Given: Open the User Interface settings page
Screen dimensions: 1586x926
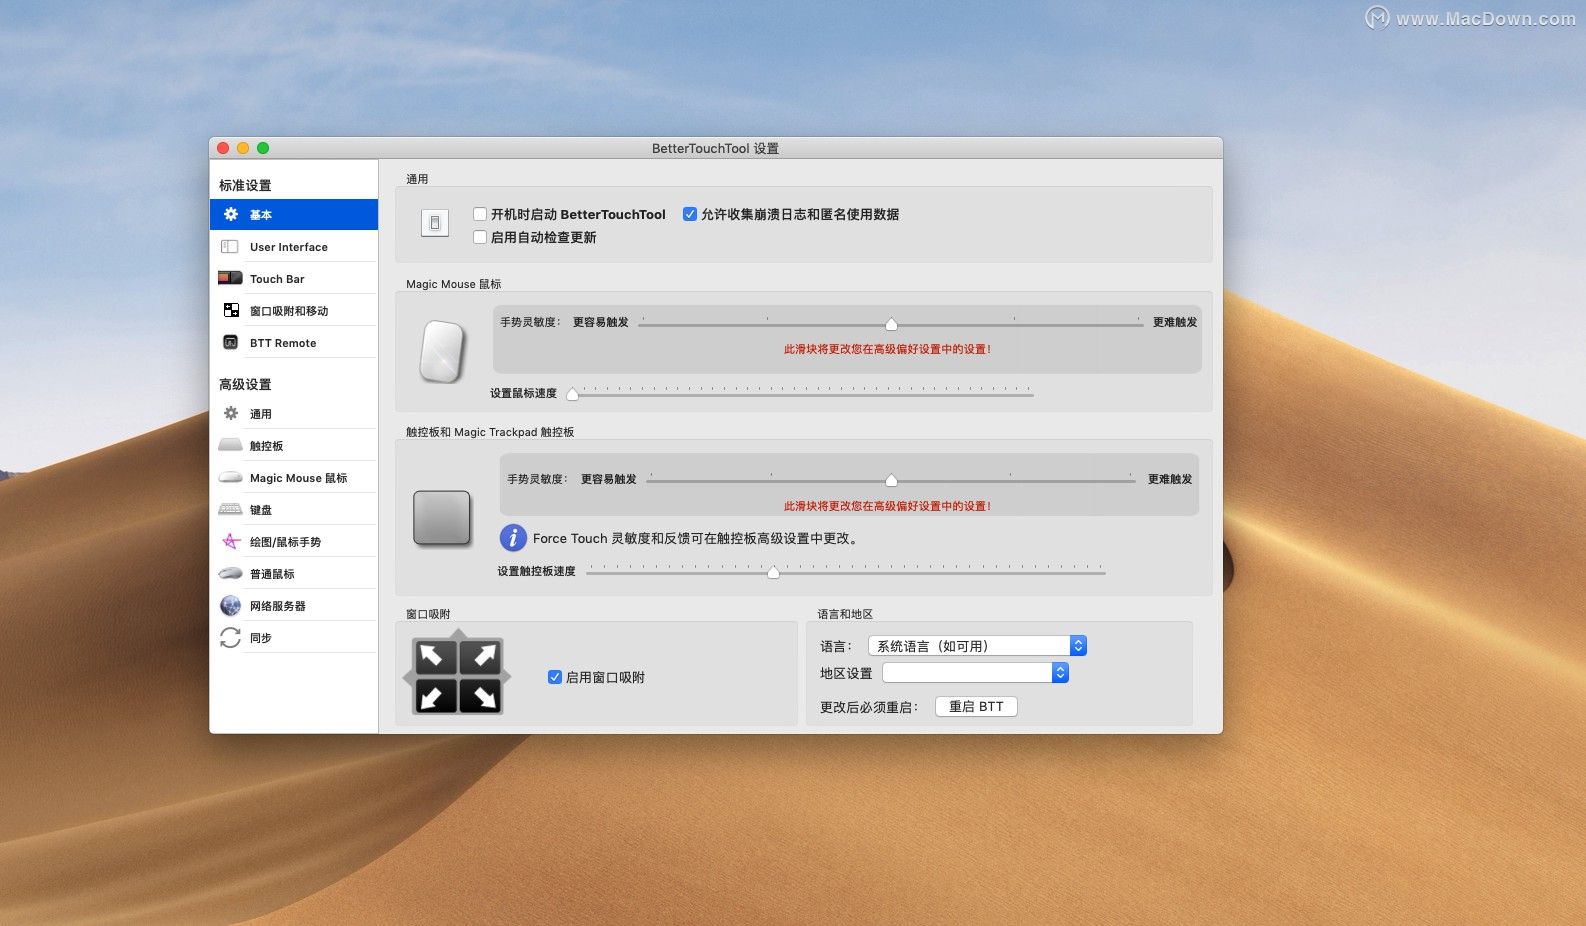Looking at the screenshot, I should pyautogui.click(x=294, y=246).
